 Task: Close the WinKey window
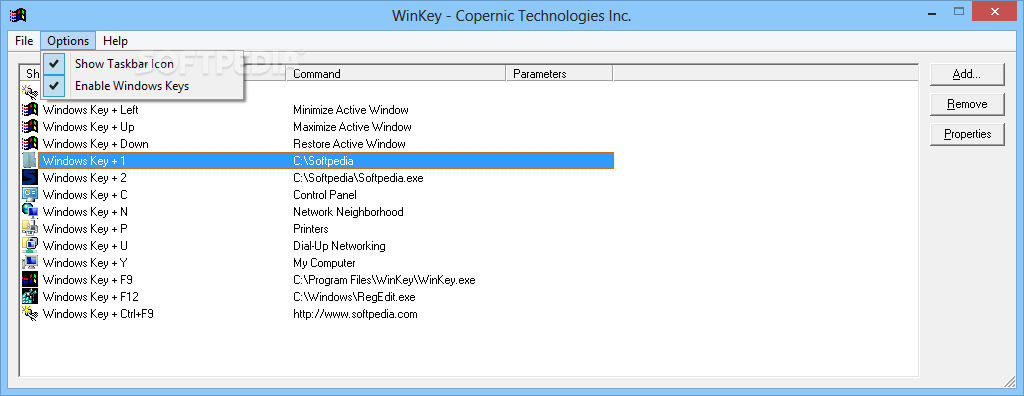[995, 11]
